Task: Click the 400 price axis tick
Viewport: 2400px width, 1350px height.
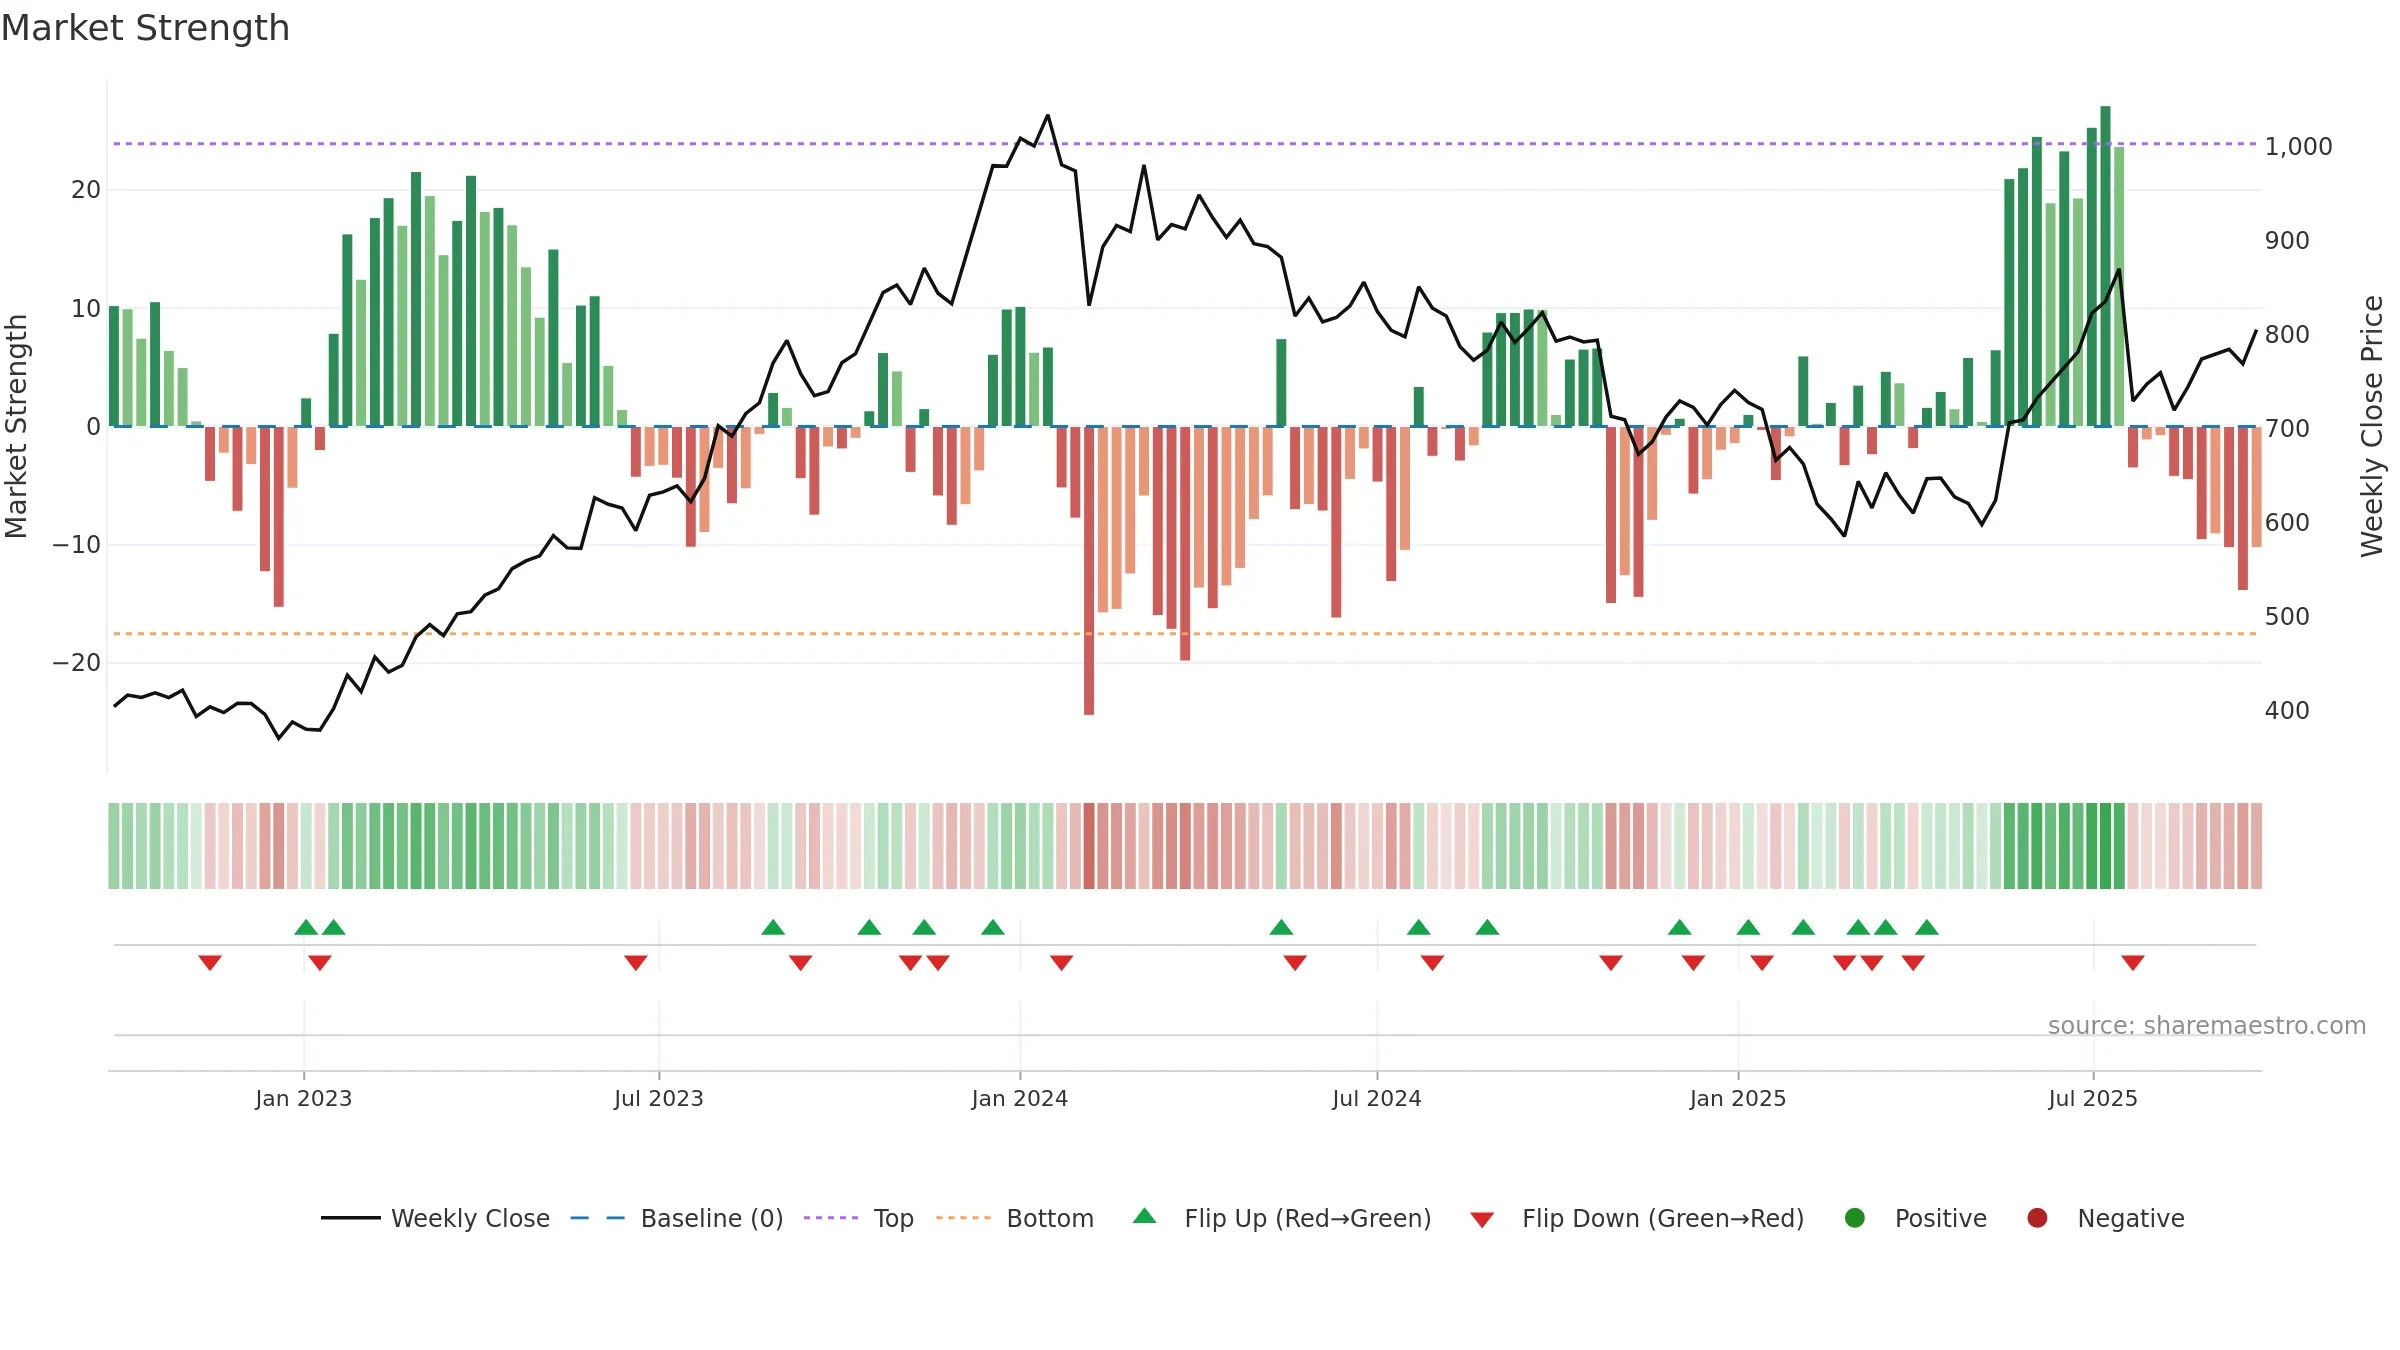Action: [2287, 711]
